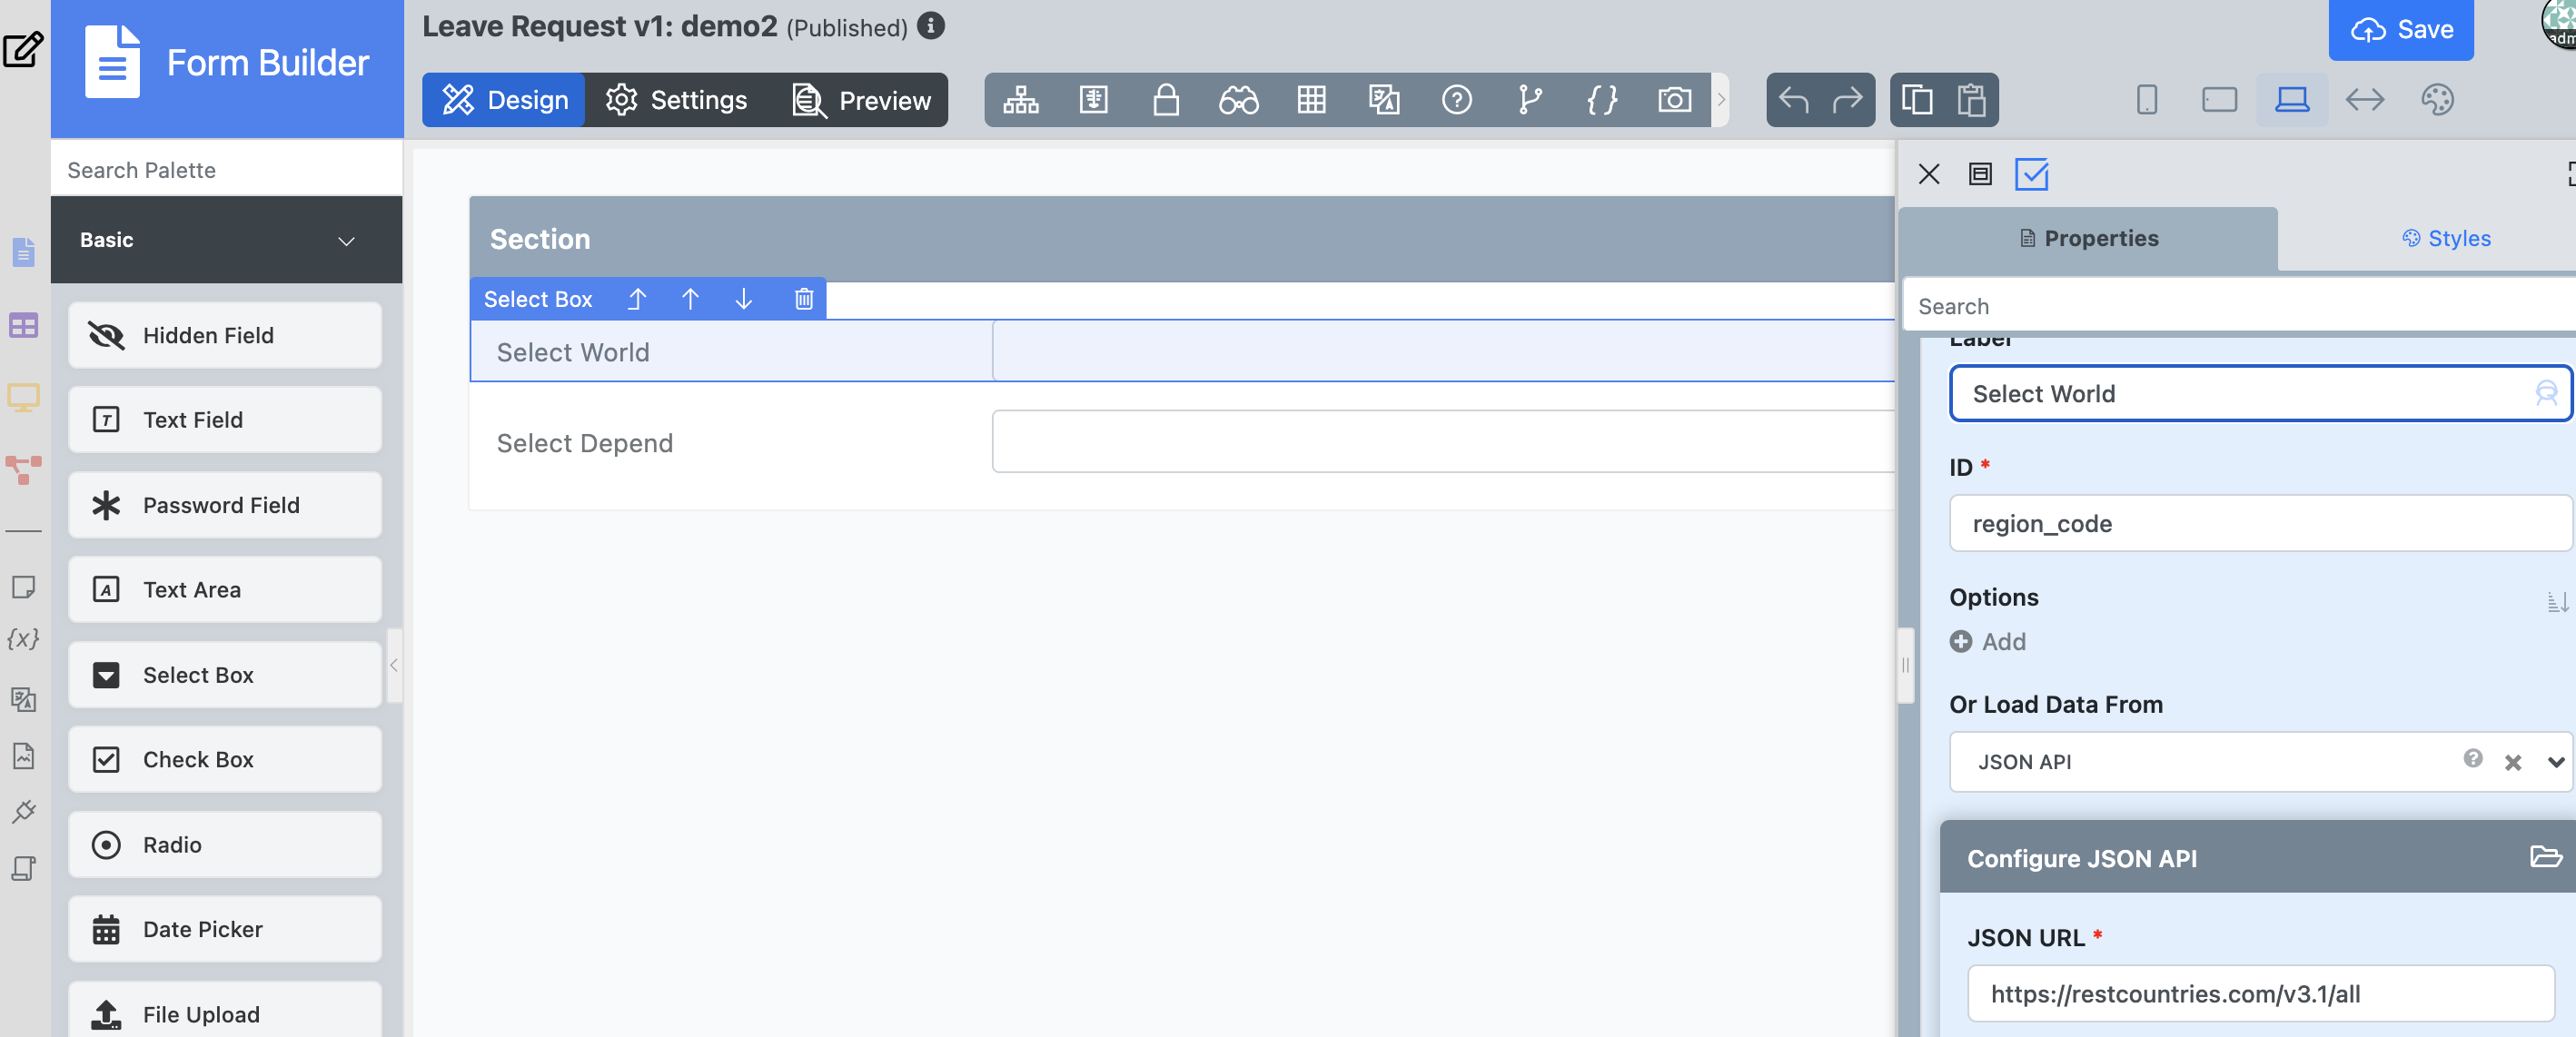Click the question mark help icon
The height and width of the screenshot is (1037, 2576).
[1456, 100]
